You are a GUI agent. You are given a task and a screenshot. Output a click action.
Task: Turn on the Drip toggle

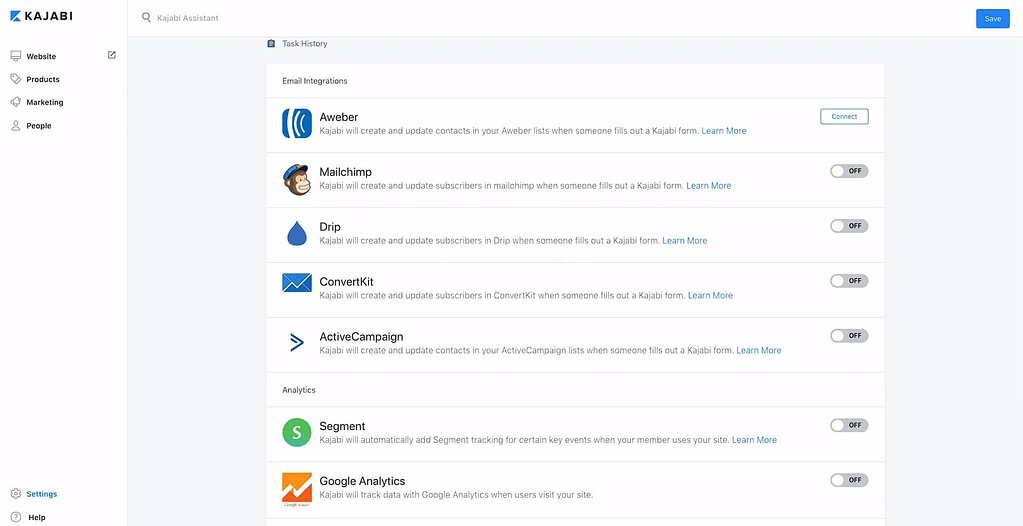click(x=849, y=226)
